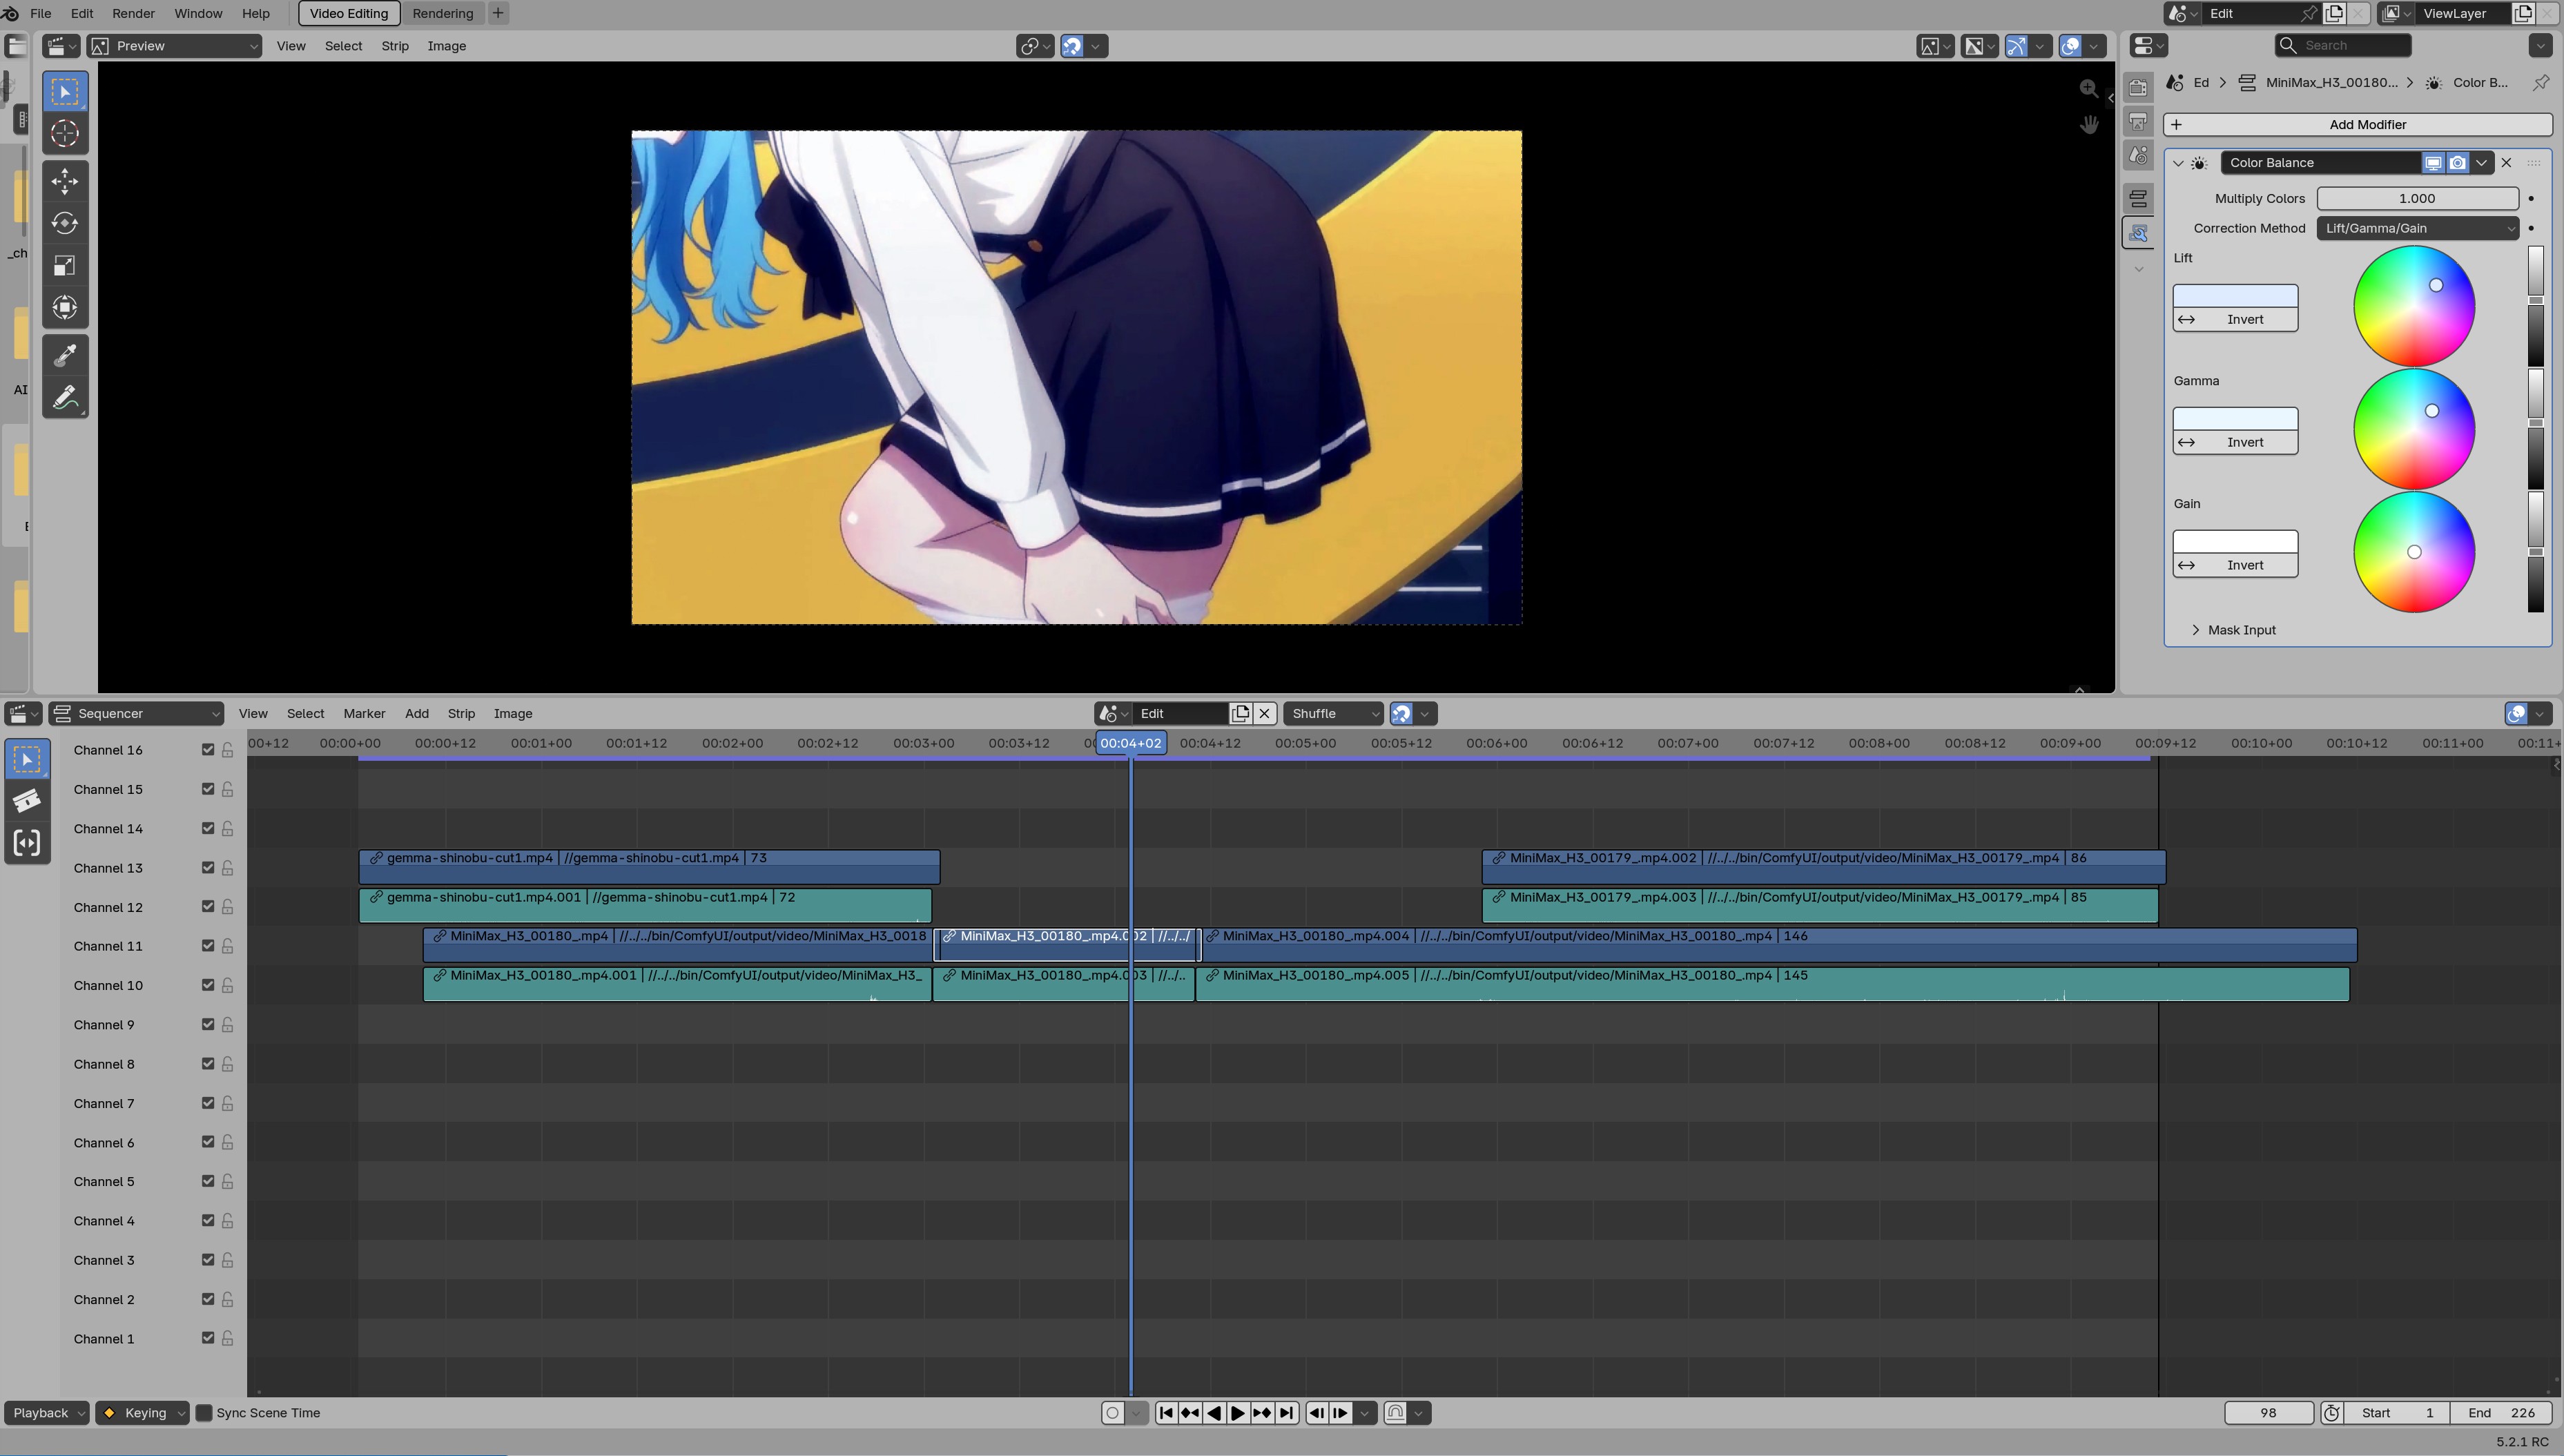Image resolution: width=2564 pixels, height=1456 pixels.
Task: Play the animation forward
Action: pyautogui.click(x=1238, y=1413)
